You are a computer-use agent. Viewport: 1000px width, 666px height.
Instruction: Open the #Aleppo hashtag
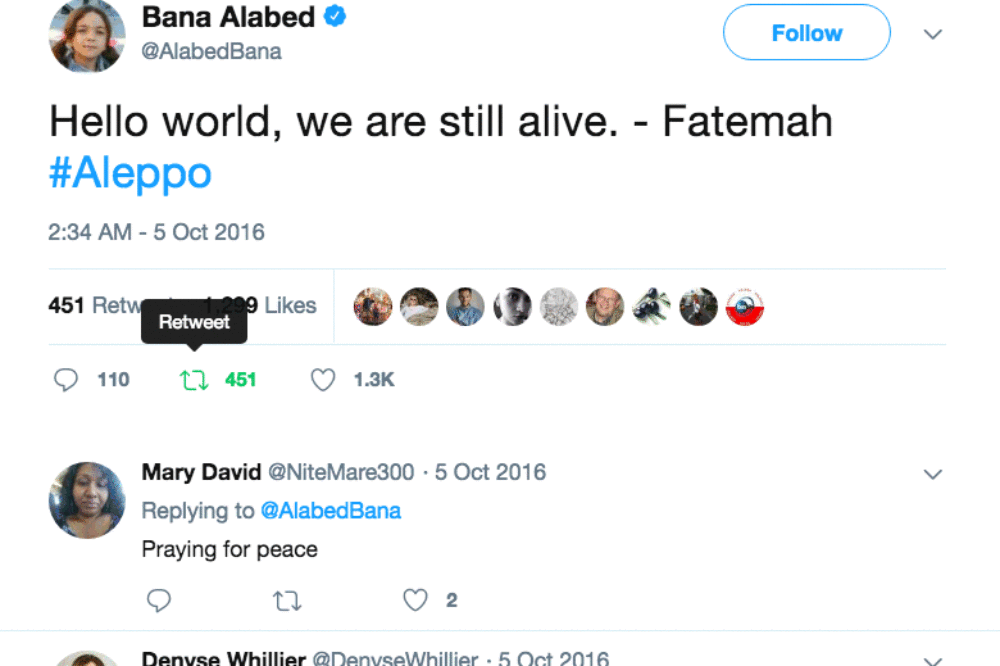pos(130,173)
